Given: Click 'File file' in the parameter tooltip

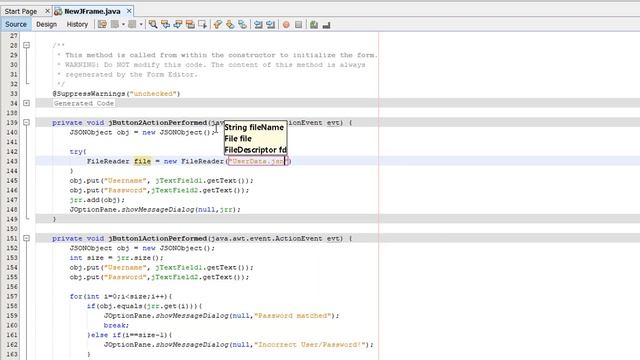Looking at the screenshot, I should [x=238, y=139].
